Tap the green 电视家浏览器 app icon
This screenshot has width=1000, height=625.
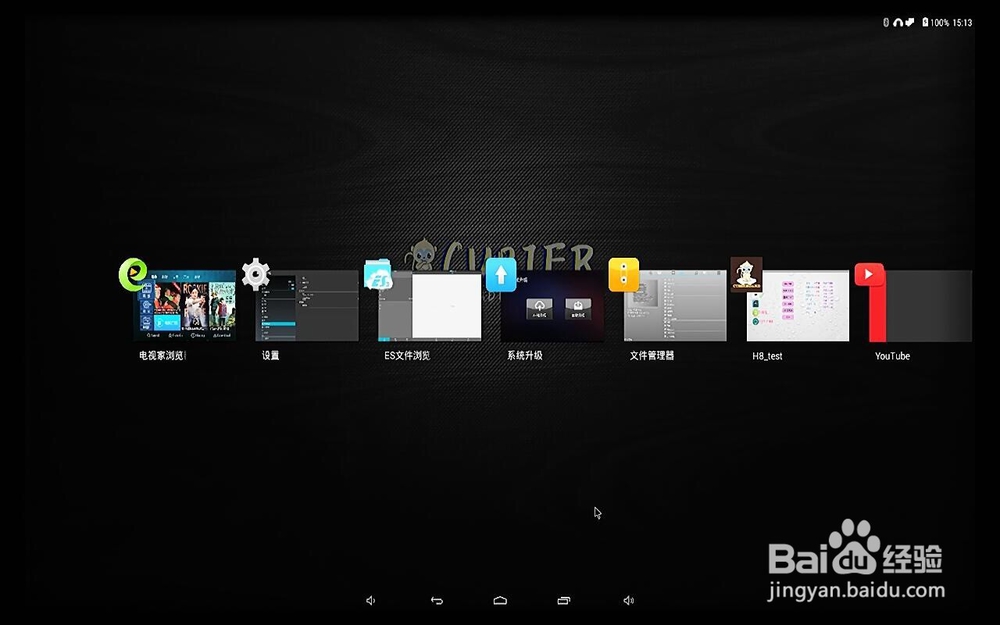click(x=133, y=275)
